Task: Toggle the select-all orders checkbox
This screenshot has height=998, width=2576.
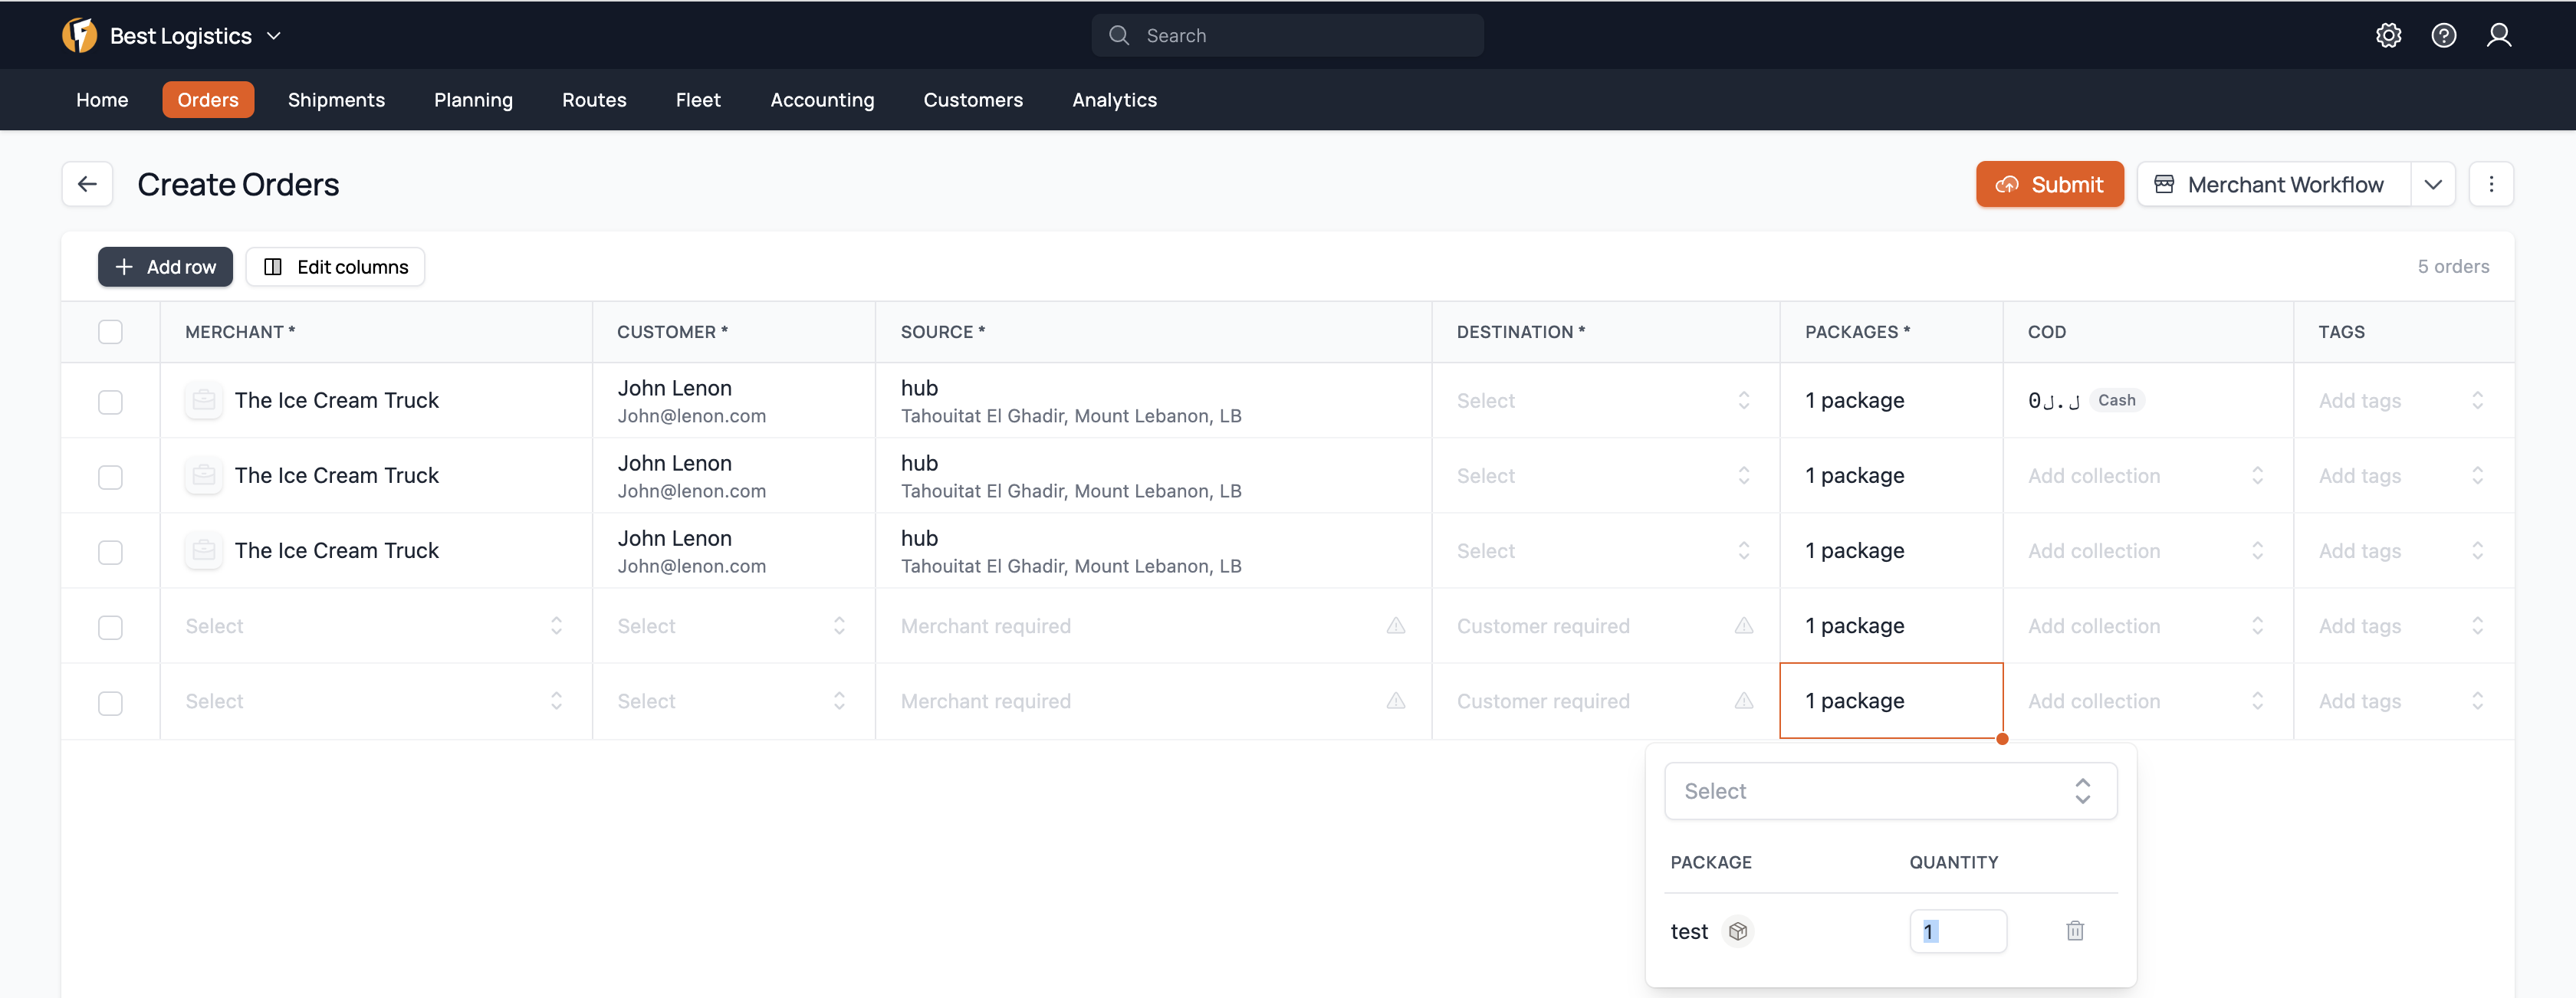Action: [110, 332]
